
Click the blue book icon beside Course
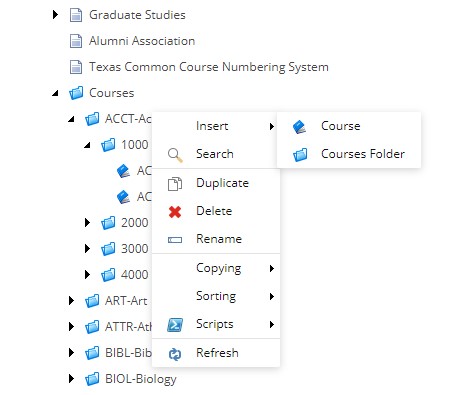pyautogui.click(x=299, y=127)
